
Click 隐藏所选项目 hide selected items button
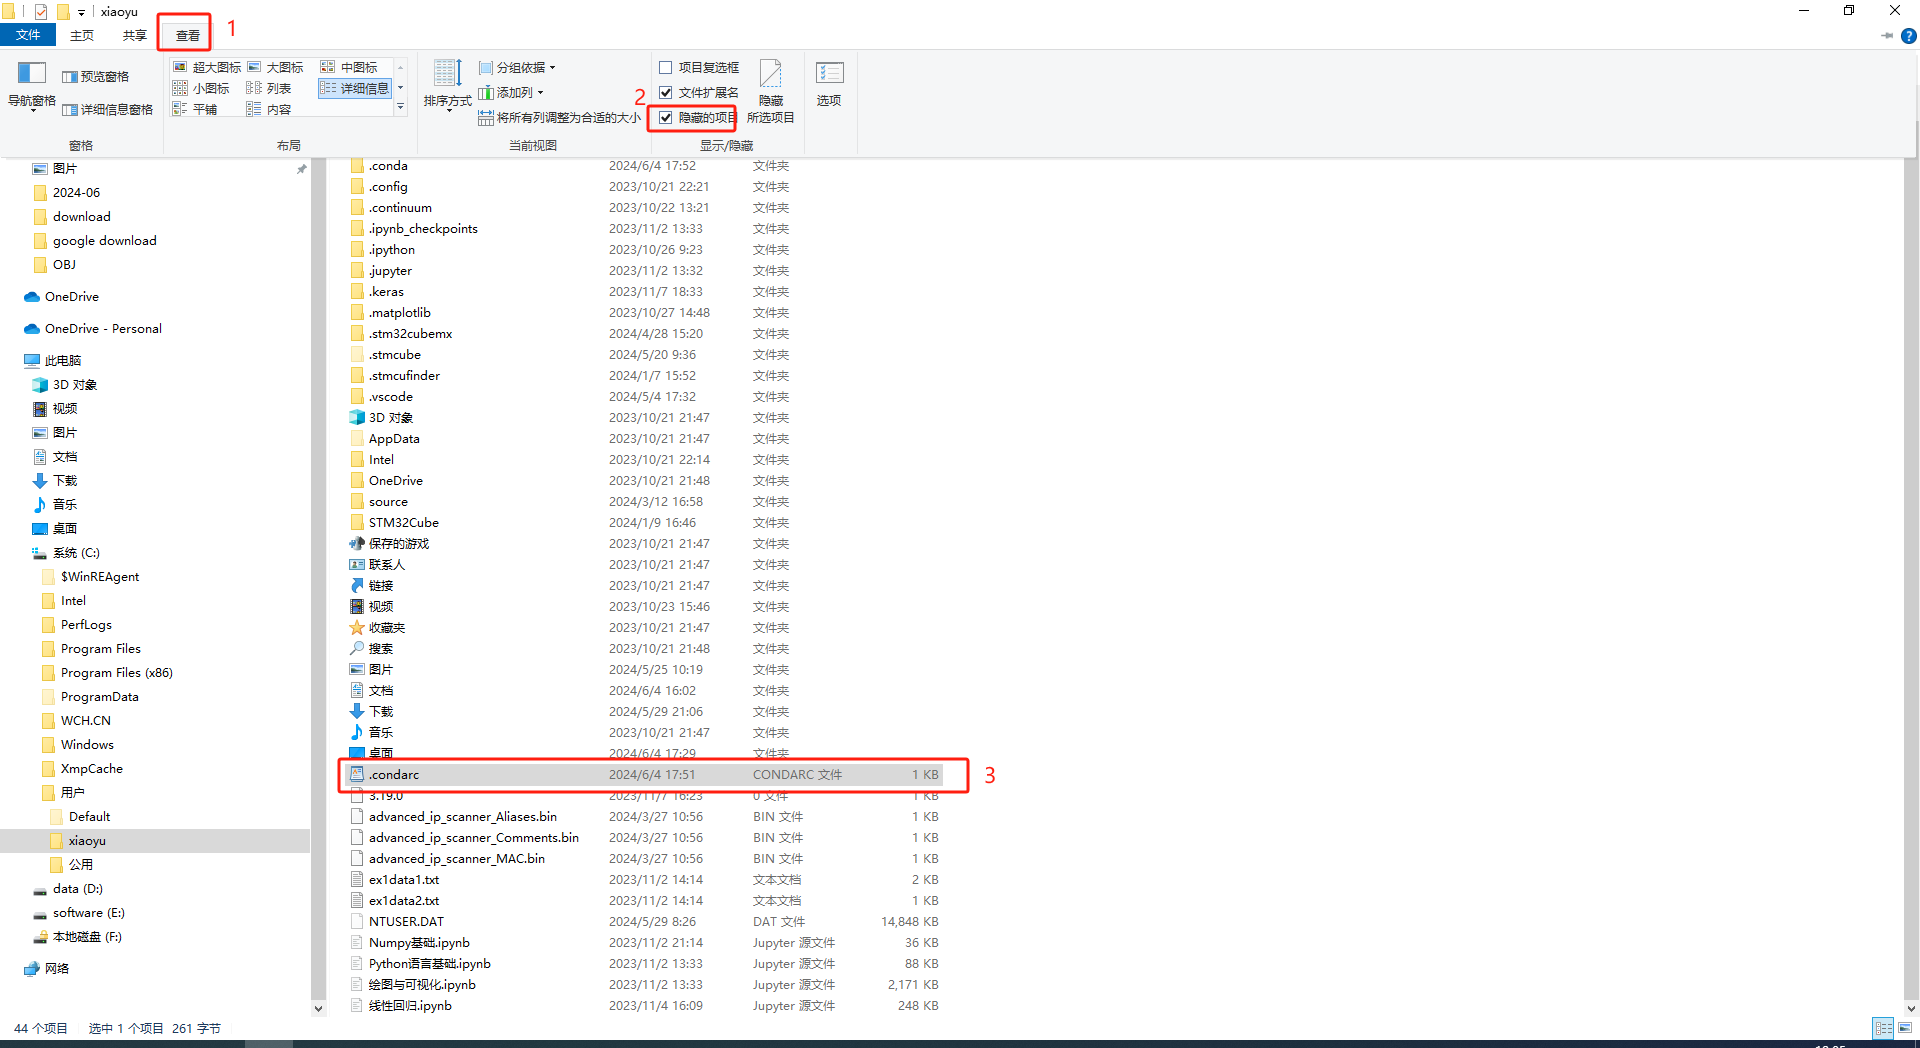click(771, 92)
